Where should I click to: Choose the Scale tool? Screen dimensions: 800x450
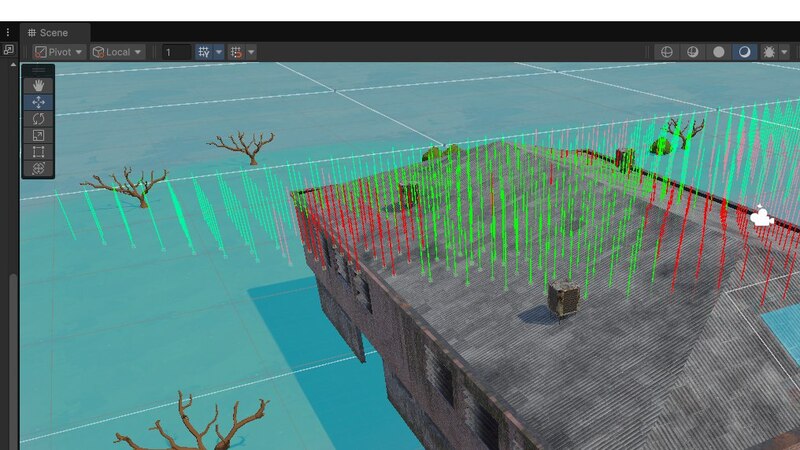(x=39, y=135)
